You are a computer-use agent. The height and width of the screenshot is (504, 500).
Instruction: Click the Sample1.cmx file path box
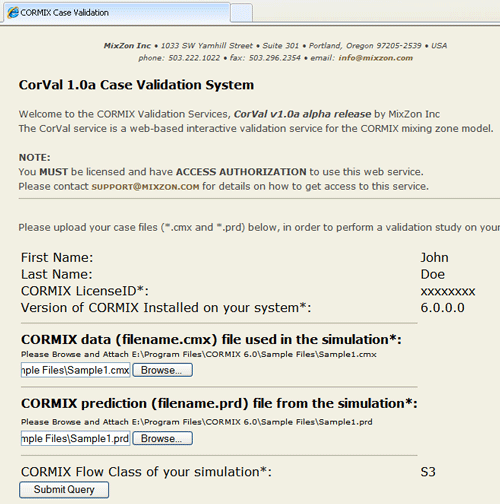coord(75,370)
